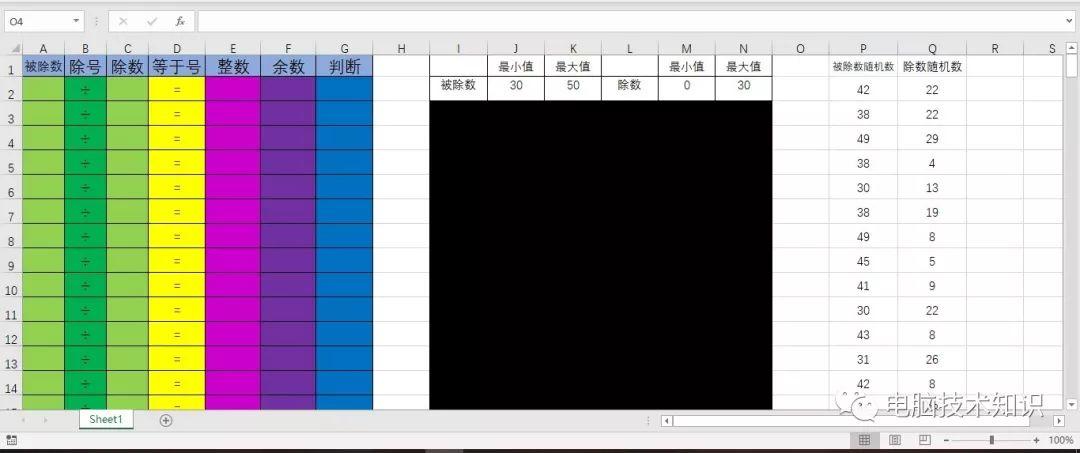Click the equals sign in cell D2
1080x453 pixels.
click(x=177, y=89)
